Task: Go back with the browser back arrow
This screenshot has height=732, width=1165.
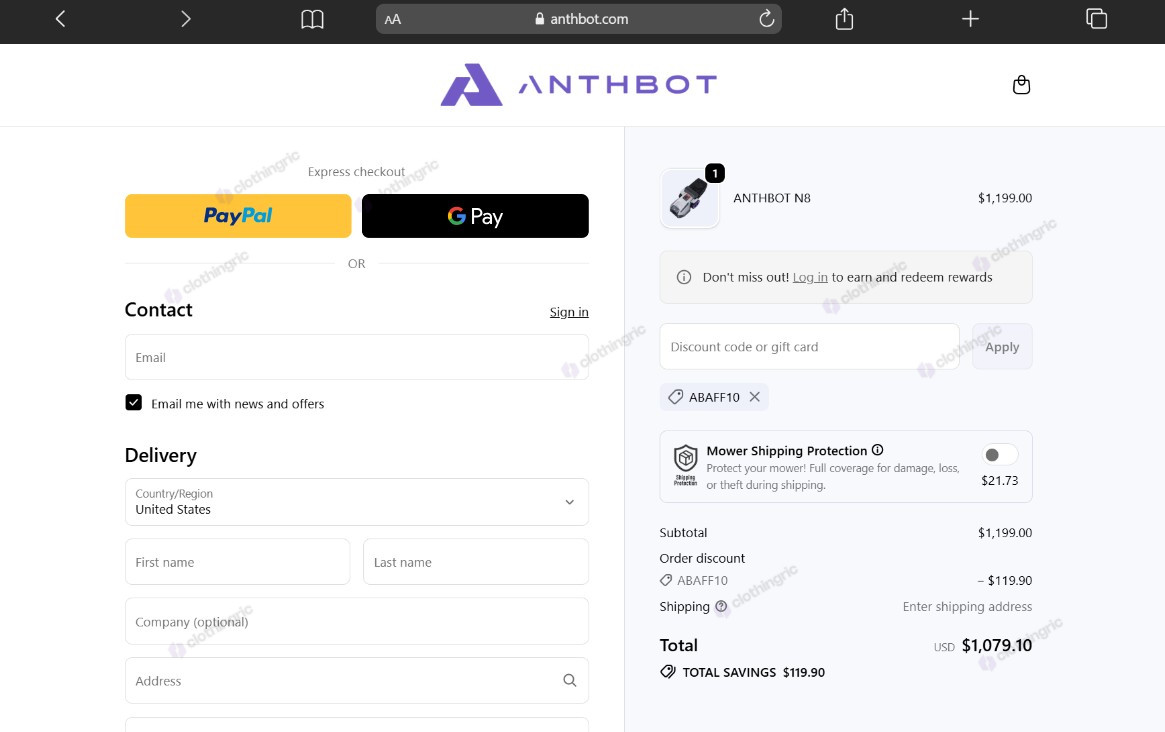Action: click(61, 19)
